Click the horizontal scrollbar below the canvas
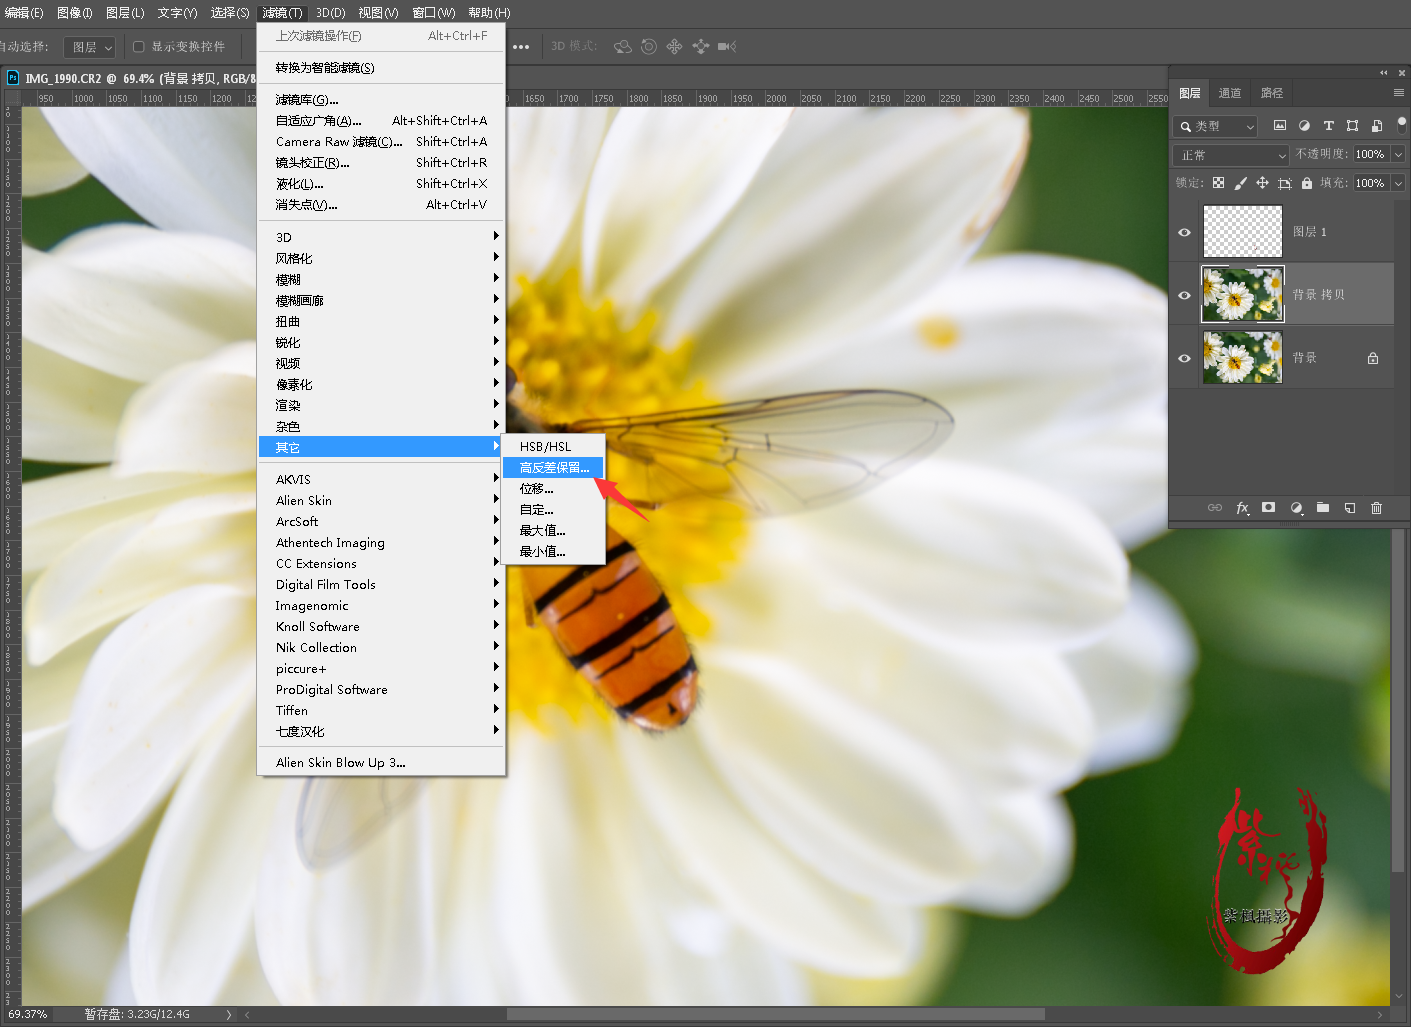This screenshot has width=1411, height=1027. (775, 1014)
